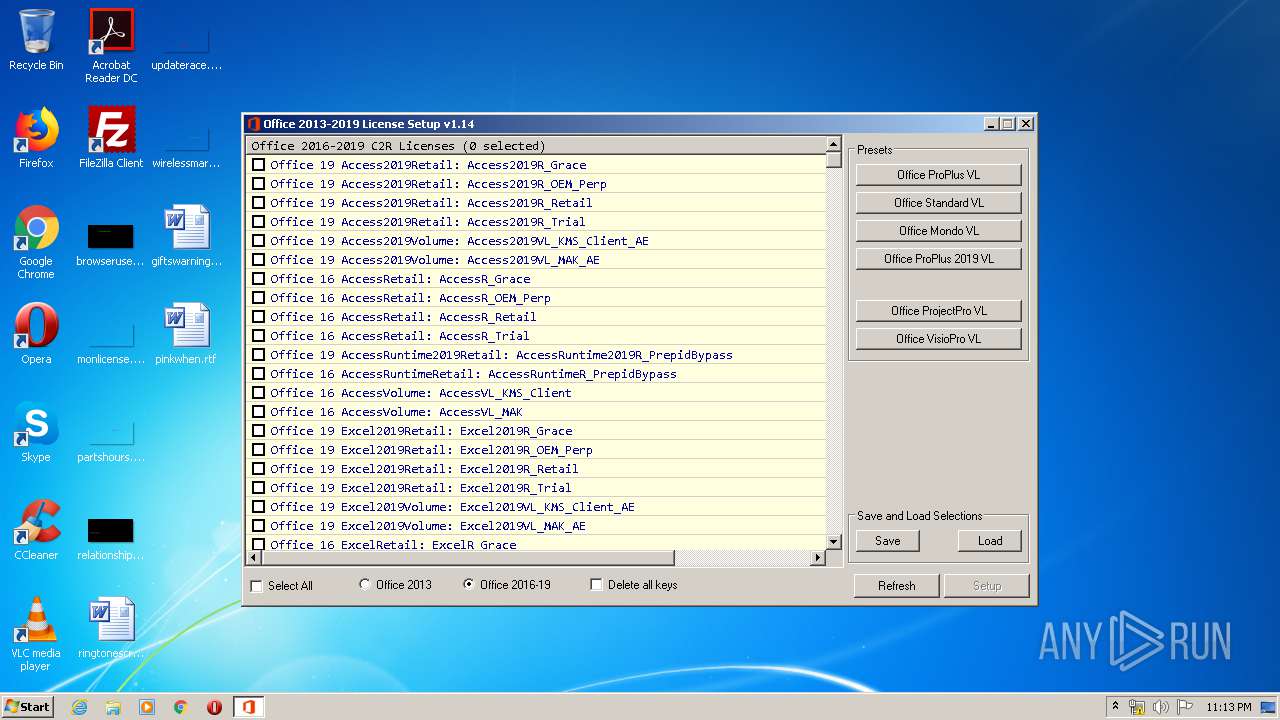Apply the Office Mondo VL preset
The image size is (1280, 720).
point(938,231)
